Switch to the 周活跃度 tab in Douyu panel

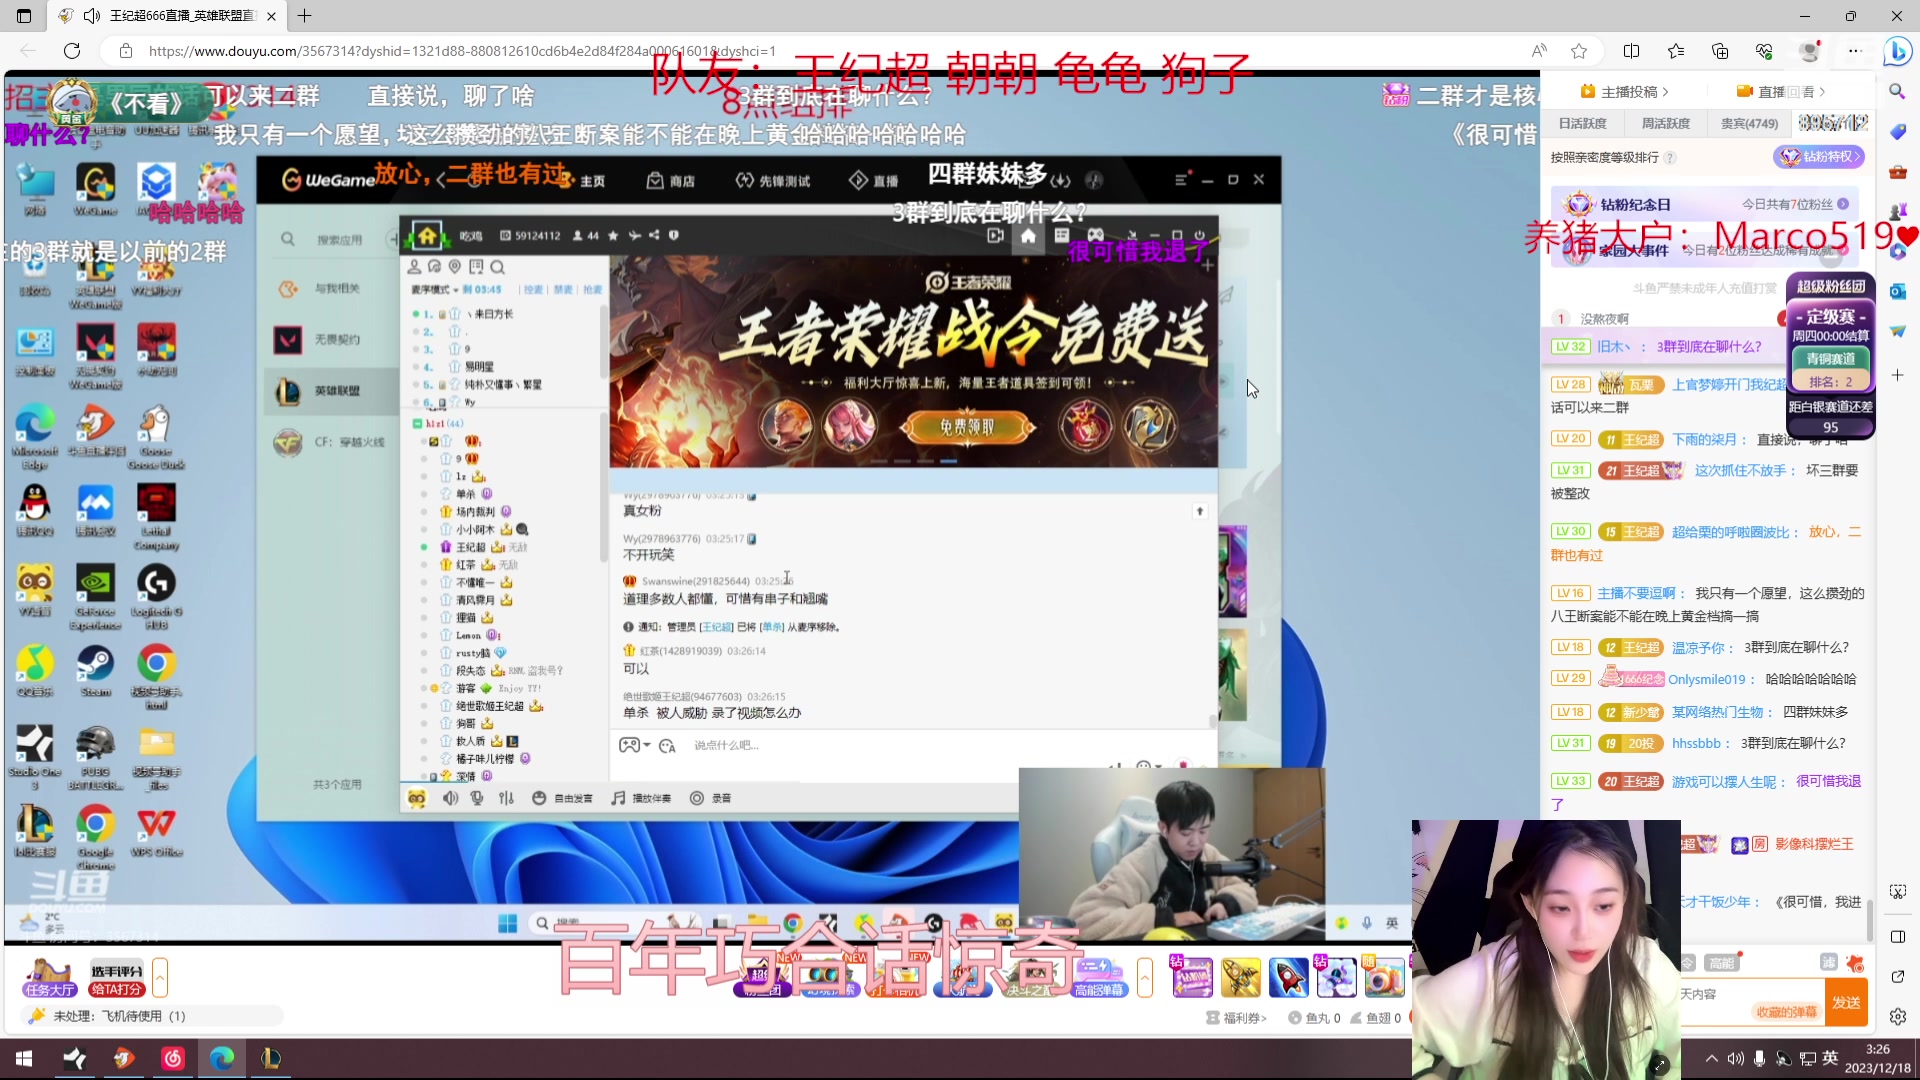coord(1665,123)
